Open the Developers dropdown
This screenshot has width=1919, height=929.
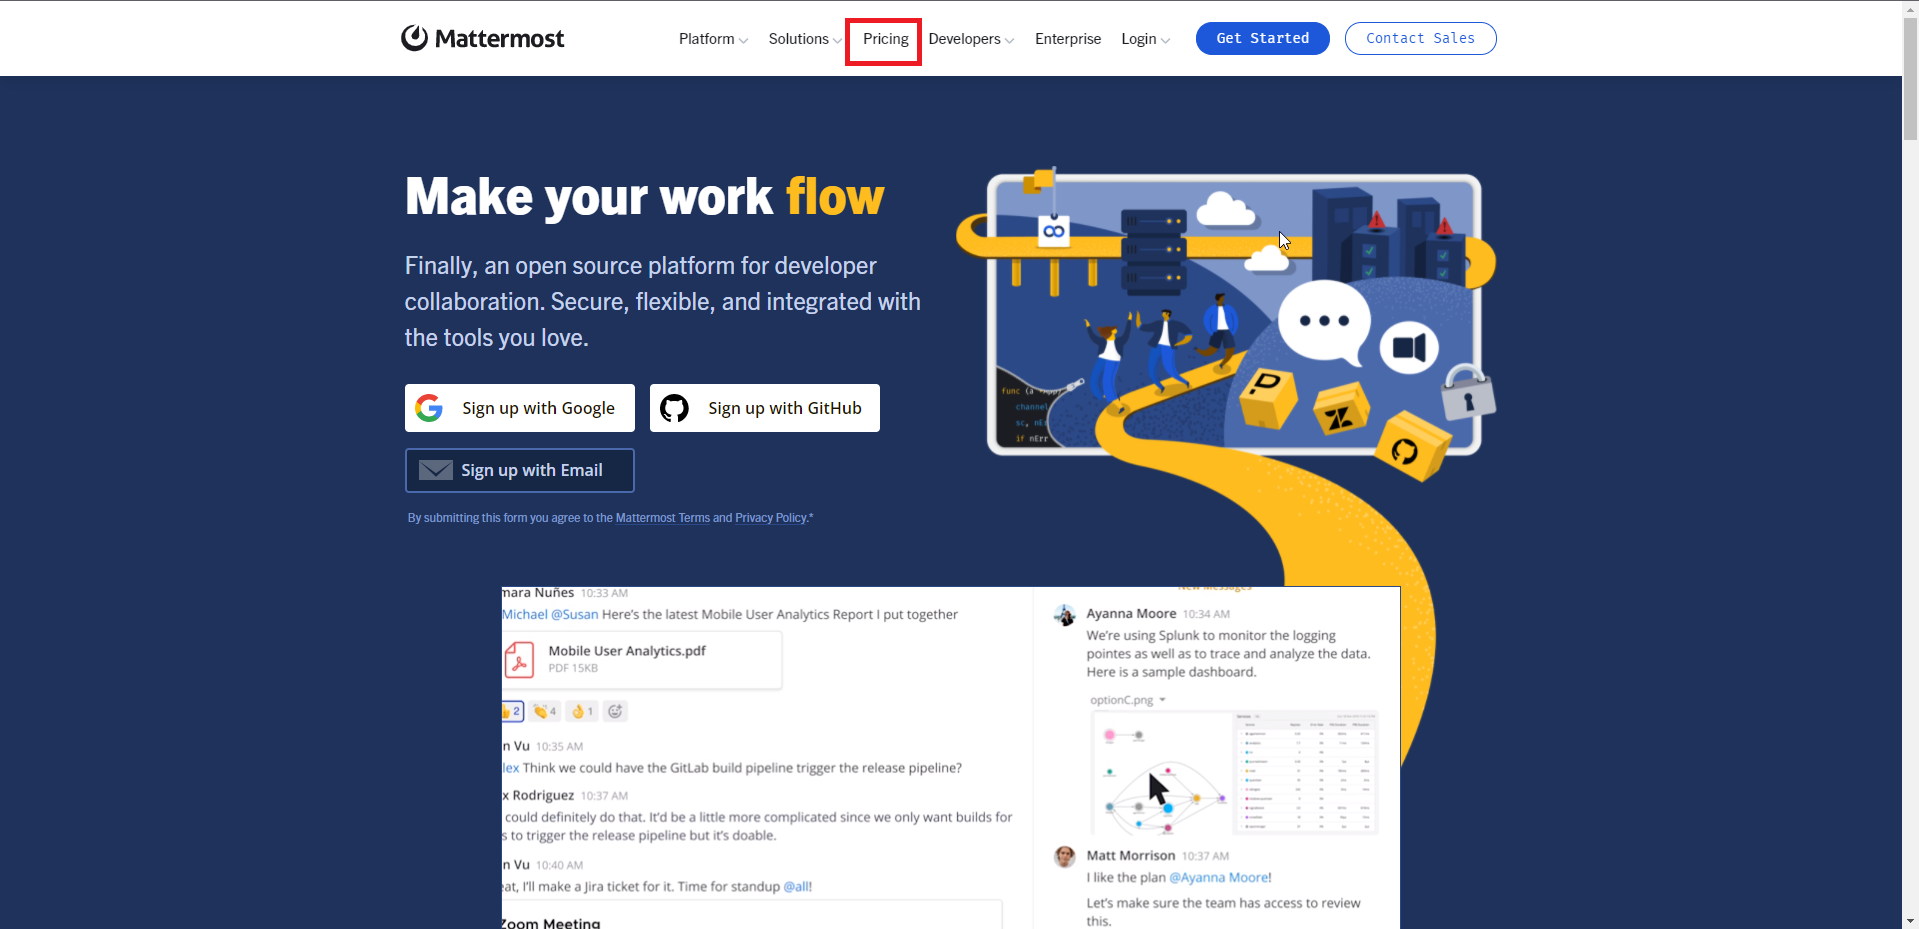coord(971,39)
